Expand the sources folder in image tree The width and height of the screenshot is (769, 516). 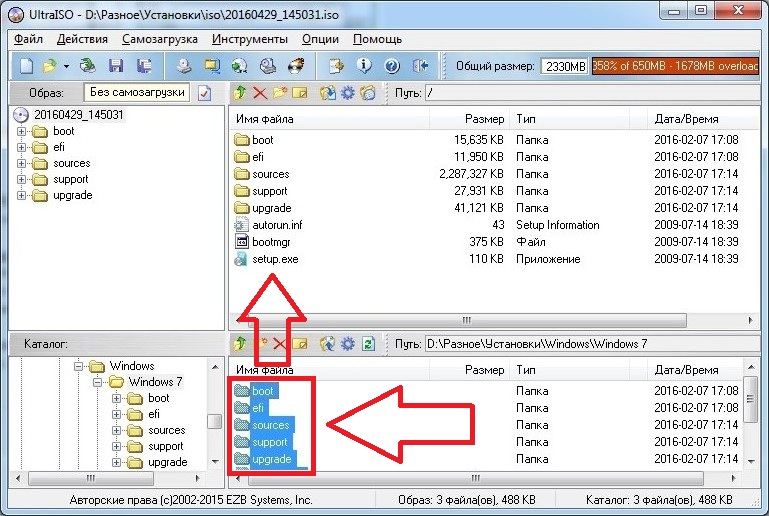pyautogui.click(x=23, y=164)
